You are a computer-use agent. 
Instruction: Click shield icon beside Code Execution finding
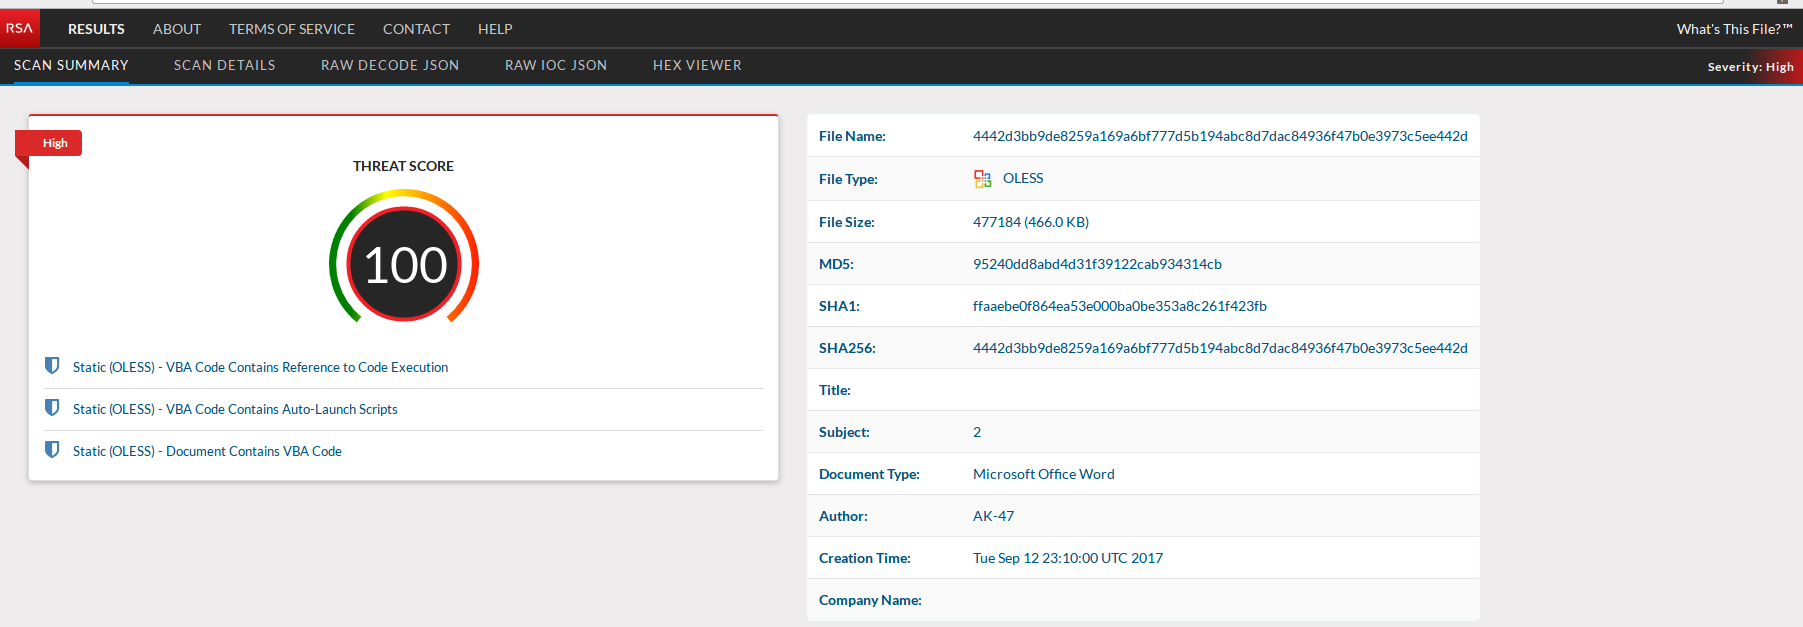click(x=52, y=366)
